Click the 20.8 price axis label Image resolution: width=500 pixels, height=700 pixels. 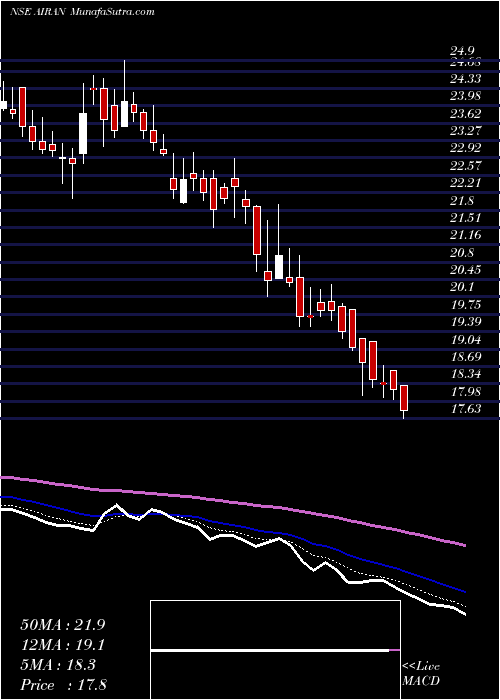click(462, 253)
